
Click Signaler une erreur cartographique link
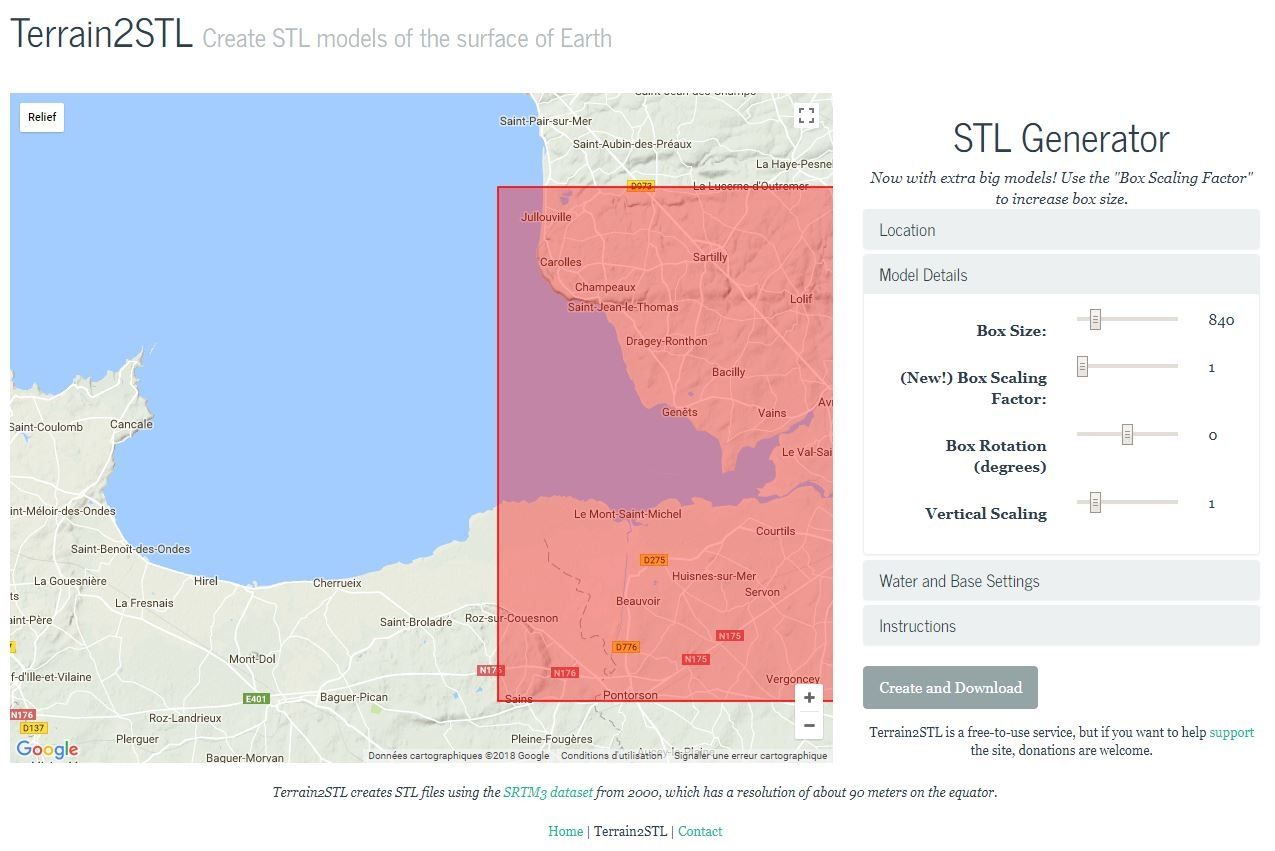point(751,756)
